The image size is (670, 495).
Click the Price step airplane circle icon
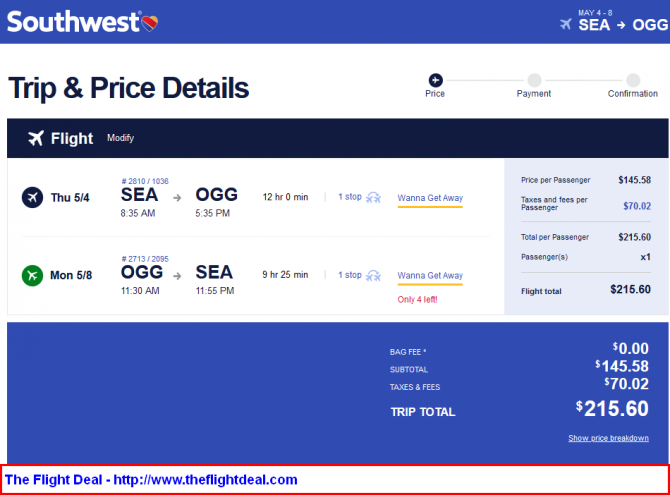click(435, 80)
